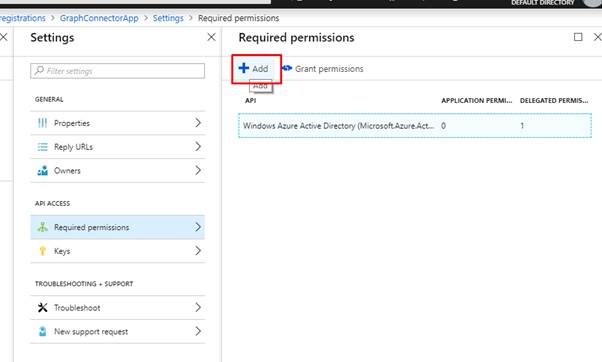Expand Keys chevron arrow

pyautogui.click(x=198, y=251)
